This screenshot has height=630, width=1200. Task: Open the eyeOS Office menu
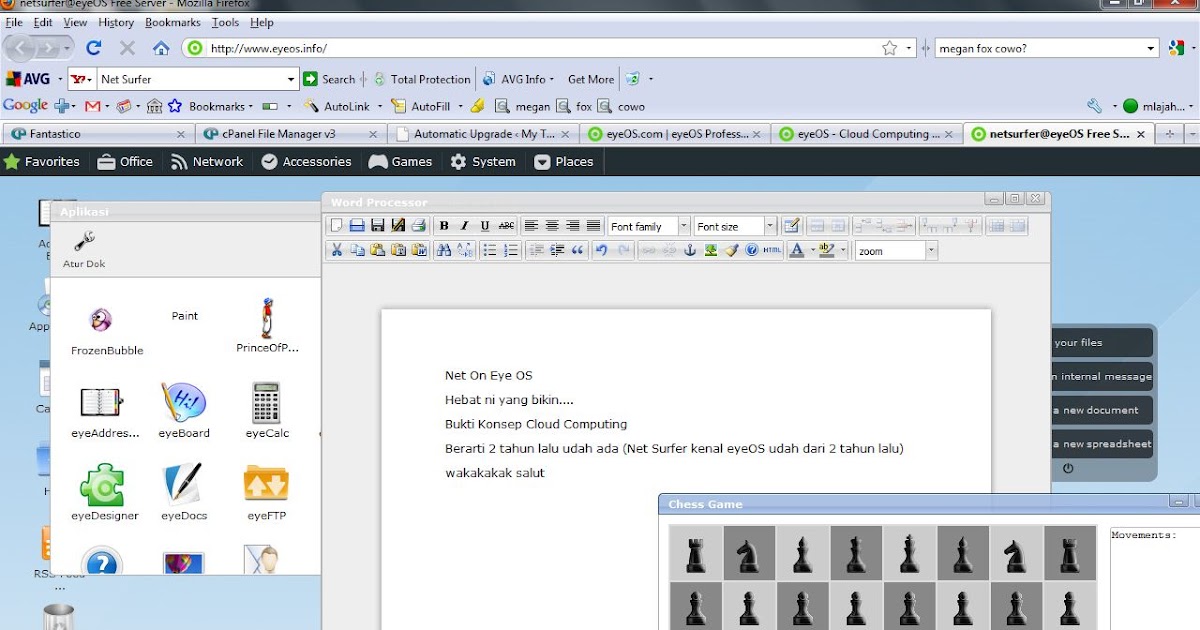coord(125,161)
